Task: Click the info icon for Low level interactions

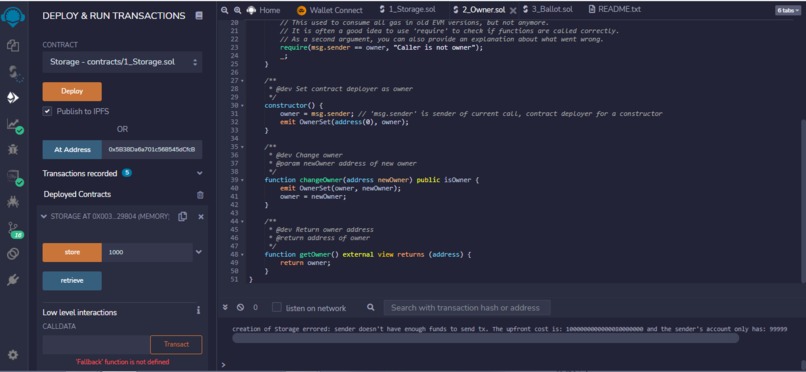Action: [x=198, y=311]
